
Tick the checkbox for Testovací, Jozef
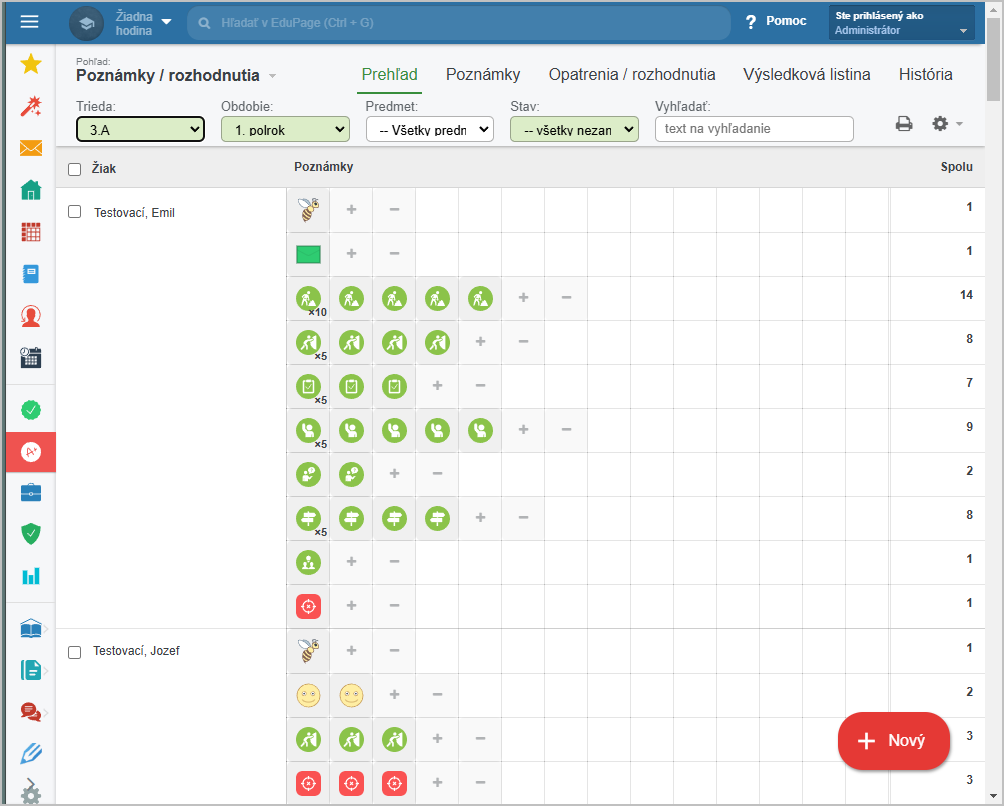(74, 652)
